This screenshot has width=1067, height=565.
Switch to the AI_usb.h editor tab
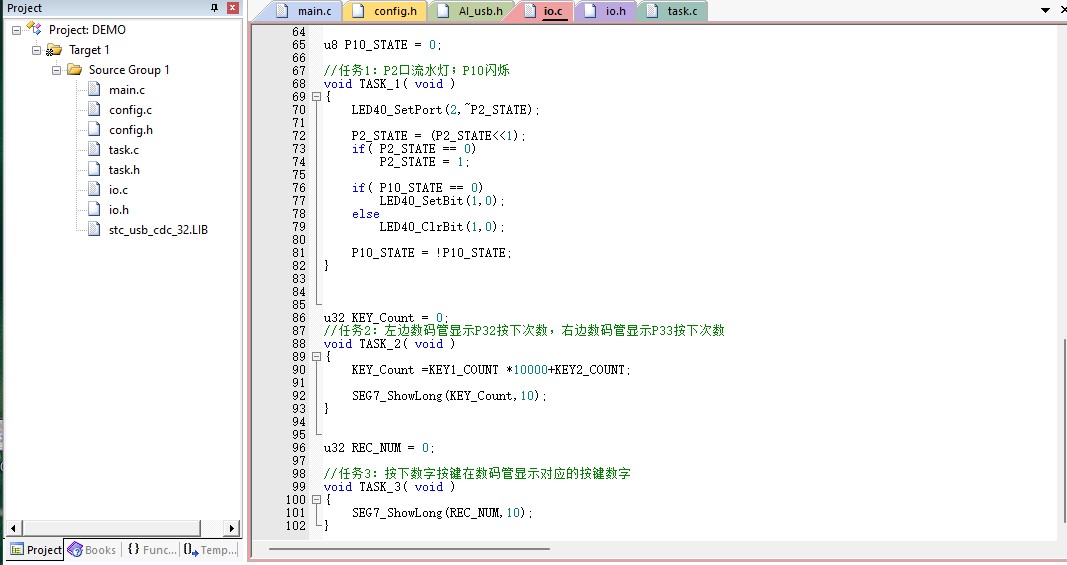[471, 11]
